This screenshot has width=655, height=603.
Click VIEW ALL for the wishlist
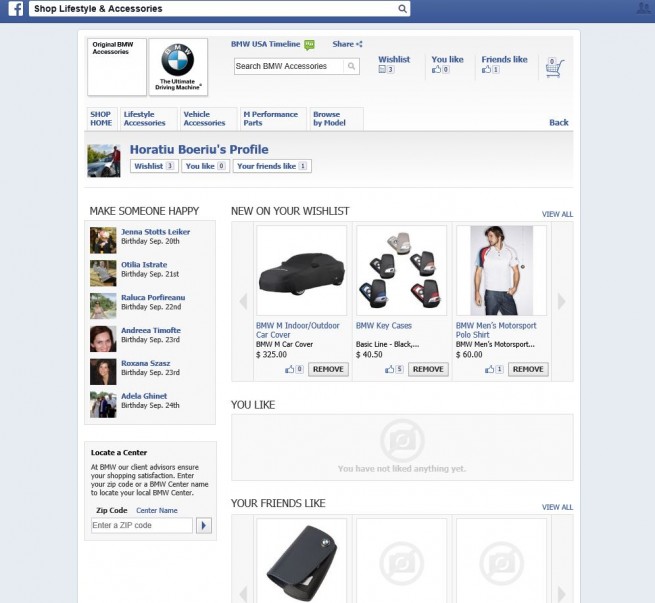(x=557, y=214)
